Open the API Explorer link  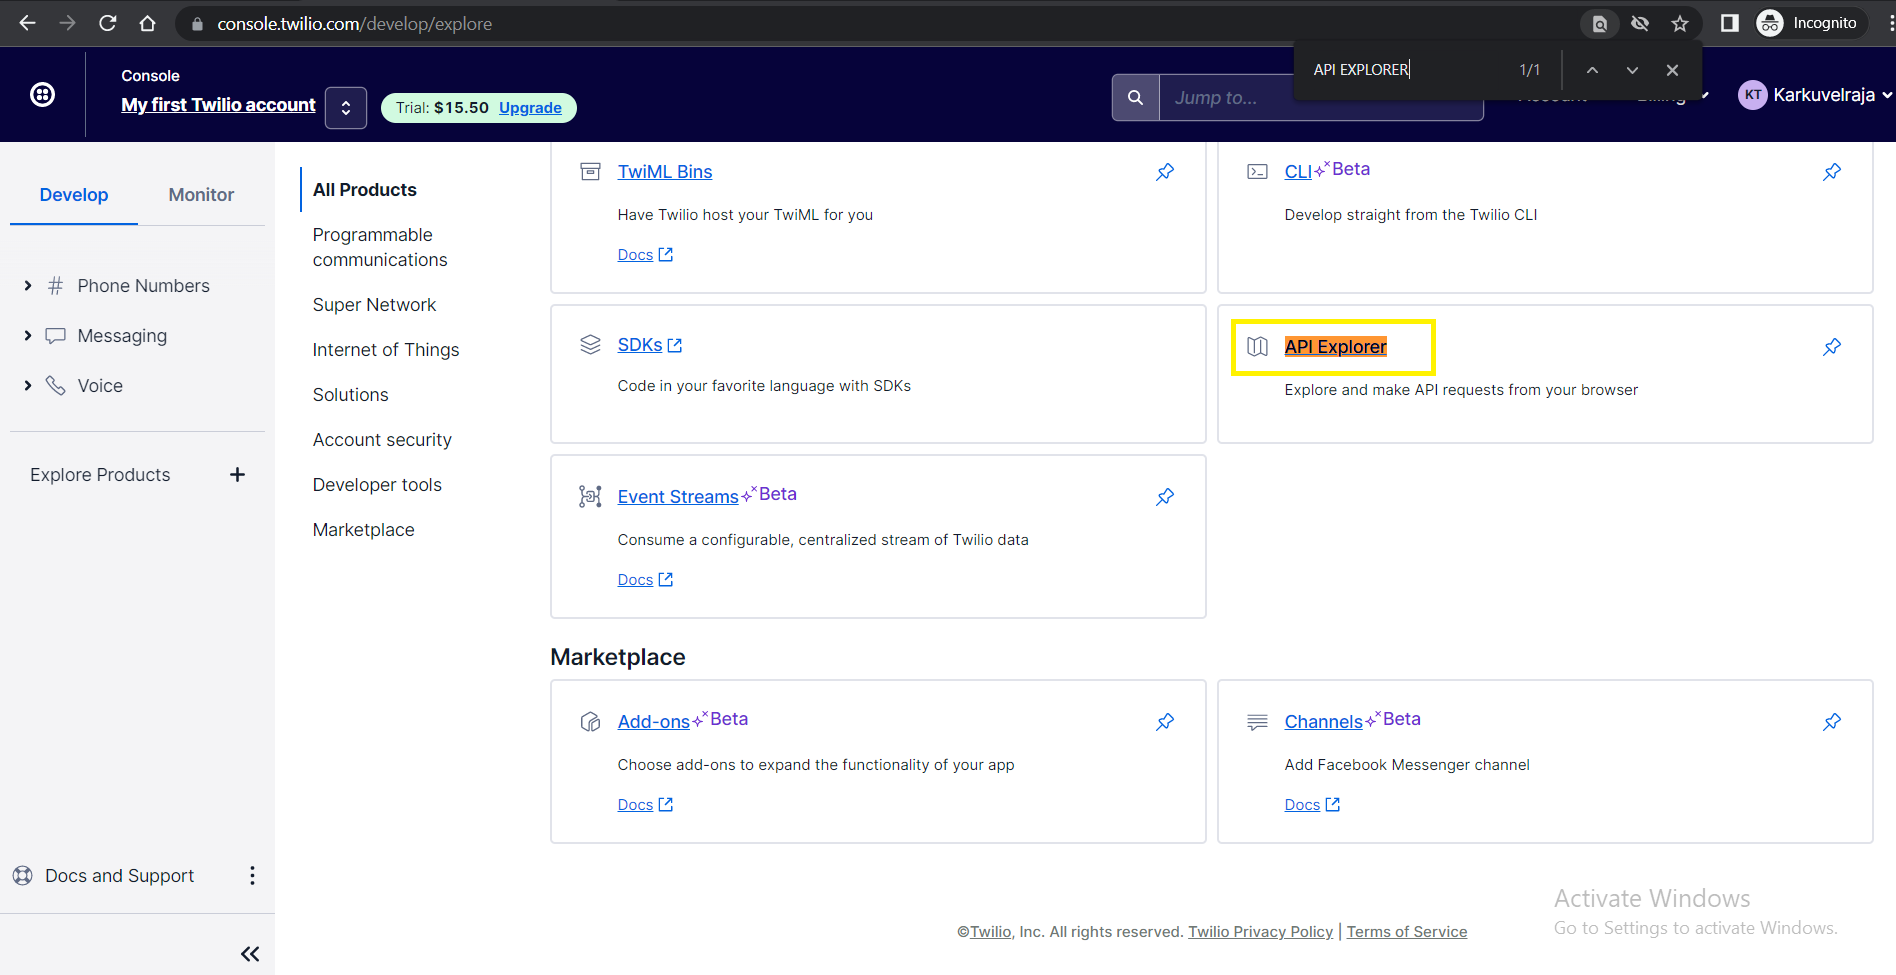[1335, 347]
